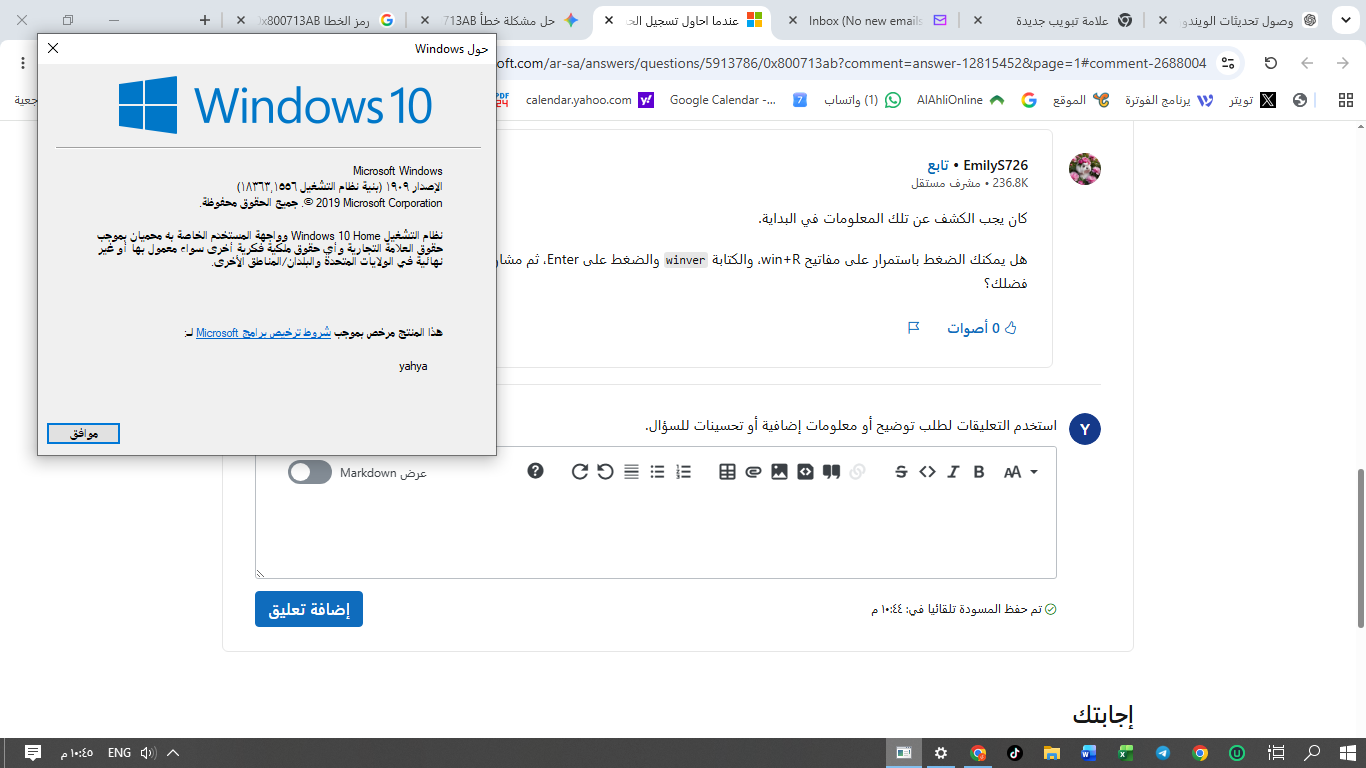
Task: Click the paragraph alignment lines icon in editor
Action: (631, 472)
